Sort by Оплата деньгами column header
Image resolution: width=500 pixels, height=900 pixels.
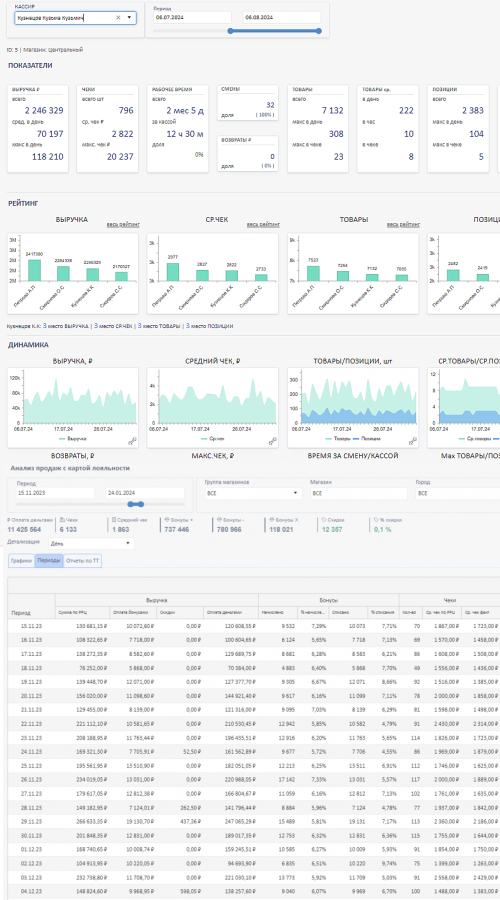coord(231,613)
